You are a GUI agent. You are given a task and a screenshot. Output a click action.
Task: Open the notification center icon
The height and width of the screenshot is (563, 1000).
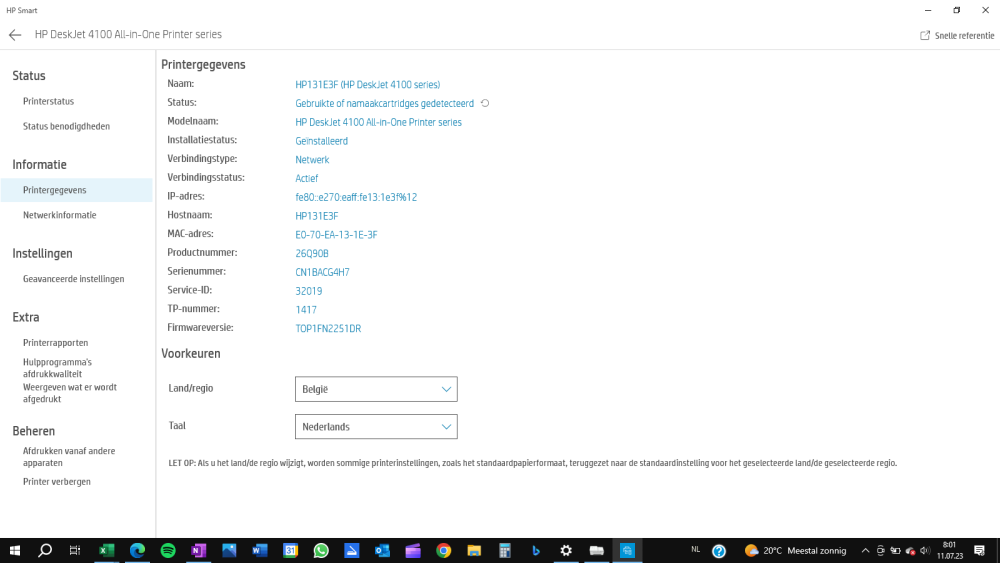(980, 551)
